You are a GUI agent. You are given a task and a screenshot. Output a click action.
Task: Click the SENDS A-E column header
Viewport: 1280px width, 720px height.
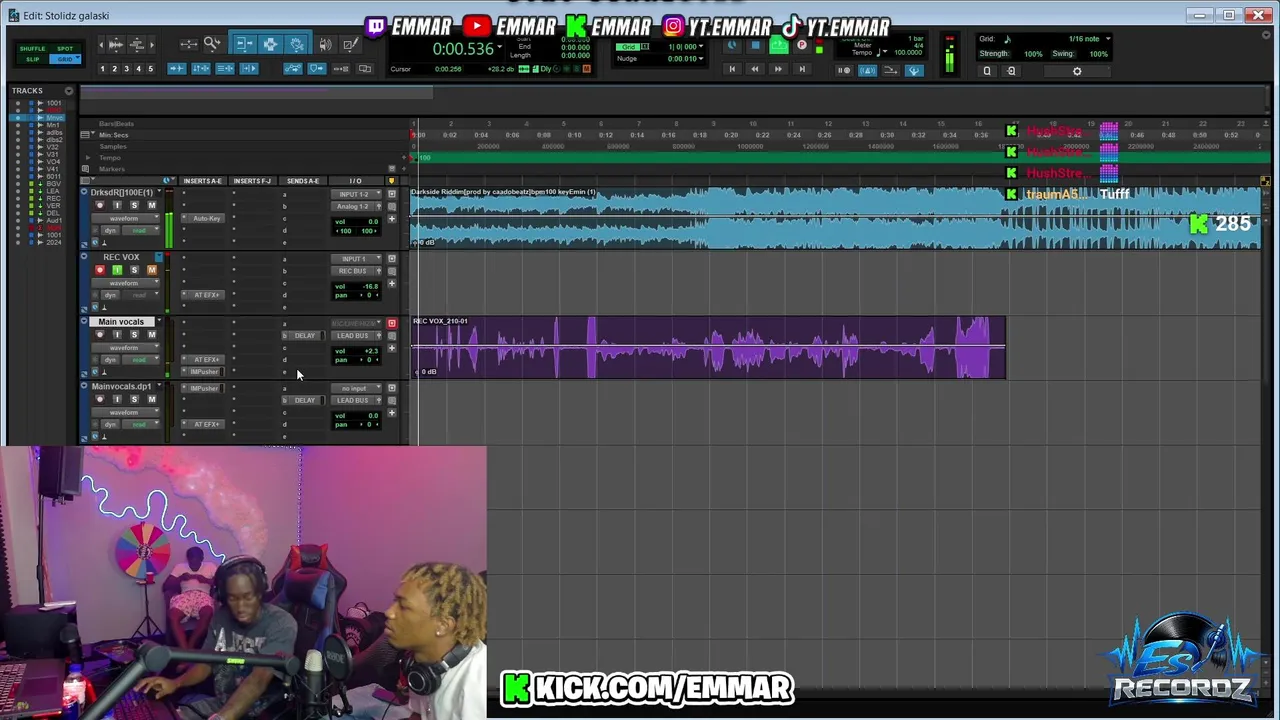tap(302, 181)
